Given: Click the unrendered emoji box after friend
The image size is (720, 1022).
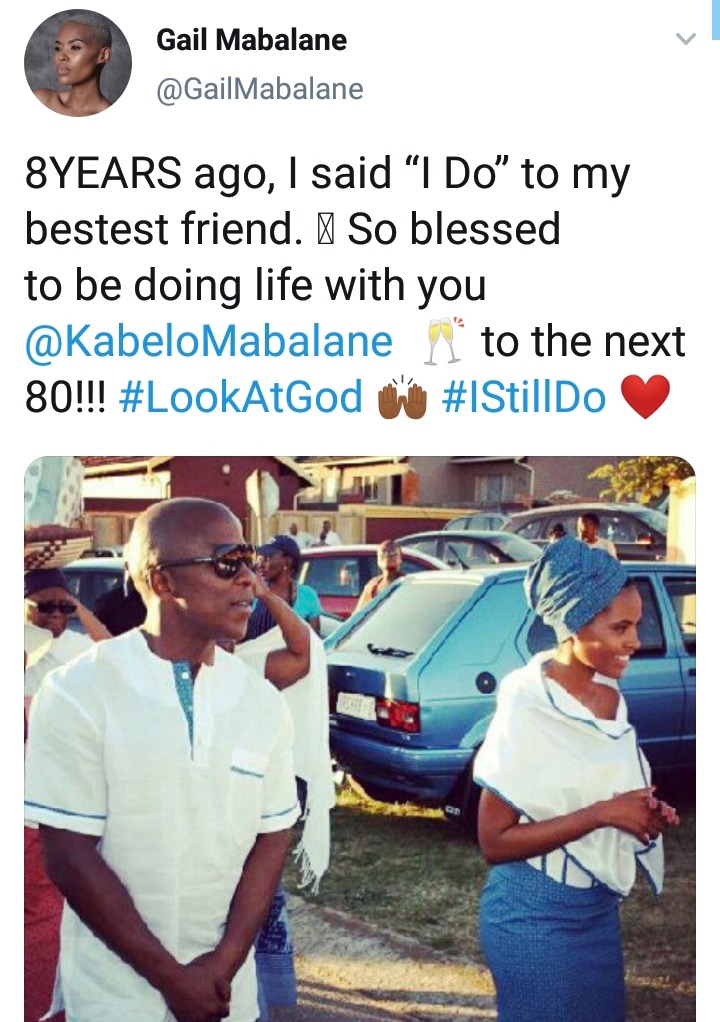Looking at the screenshot, I should point(325,230).
